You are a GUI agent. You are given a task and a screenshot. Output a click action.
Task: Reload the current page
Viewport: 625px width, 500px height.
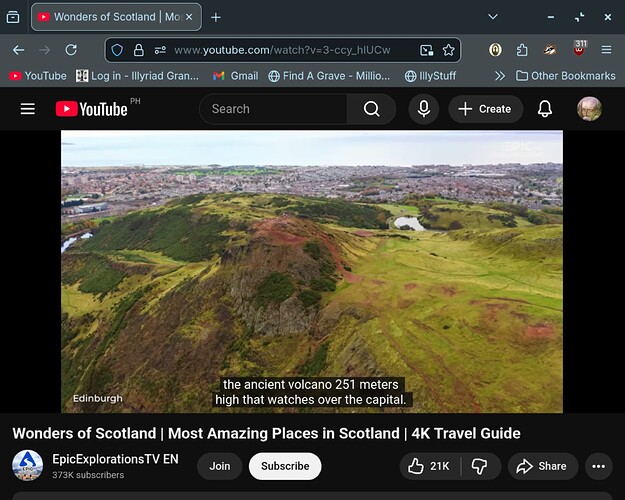click(71, 50)
